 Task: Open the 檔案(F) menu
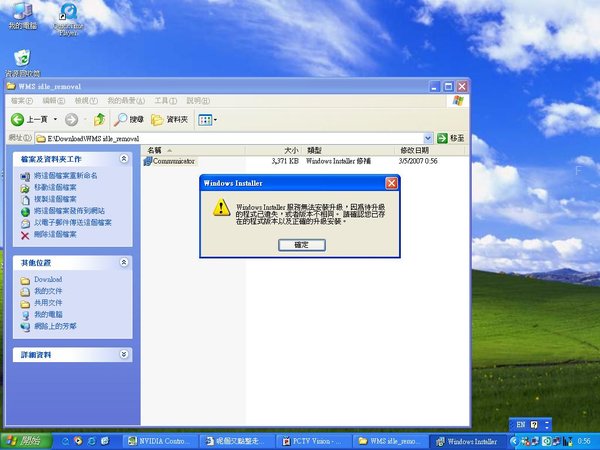coord(21,101)
